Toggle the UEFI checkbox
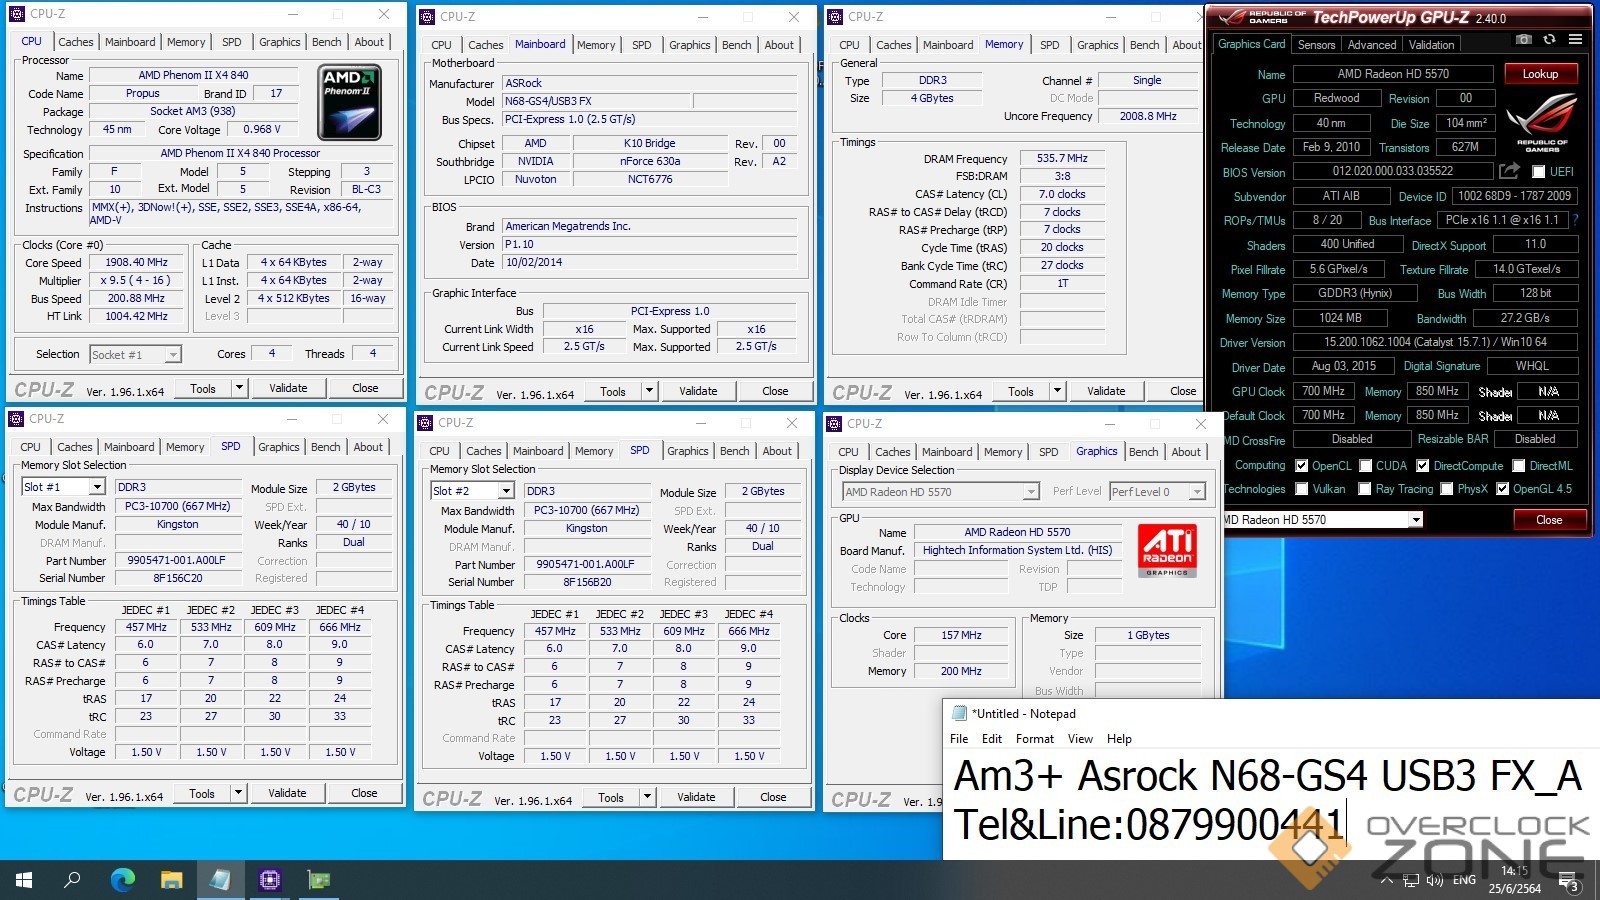 [x=1538, y=172]
